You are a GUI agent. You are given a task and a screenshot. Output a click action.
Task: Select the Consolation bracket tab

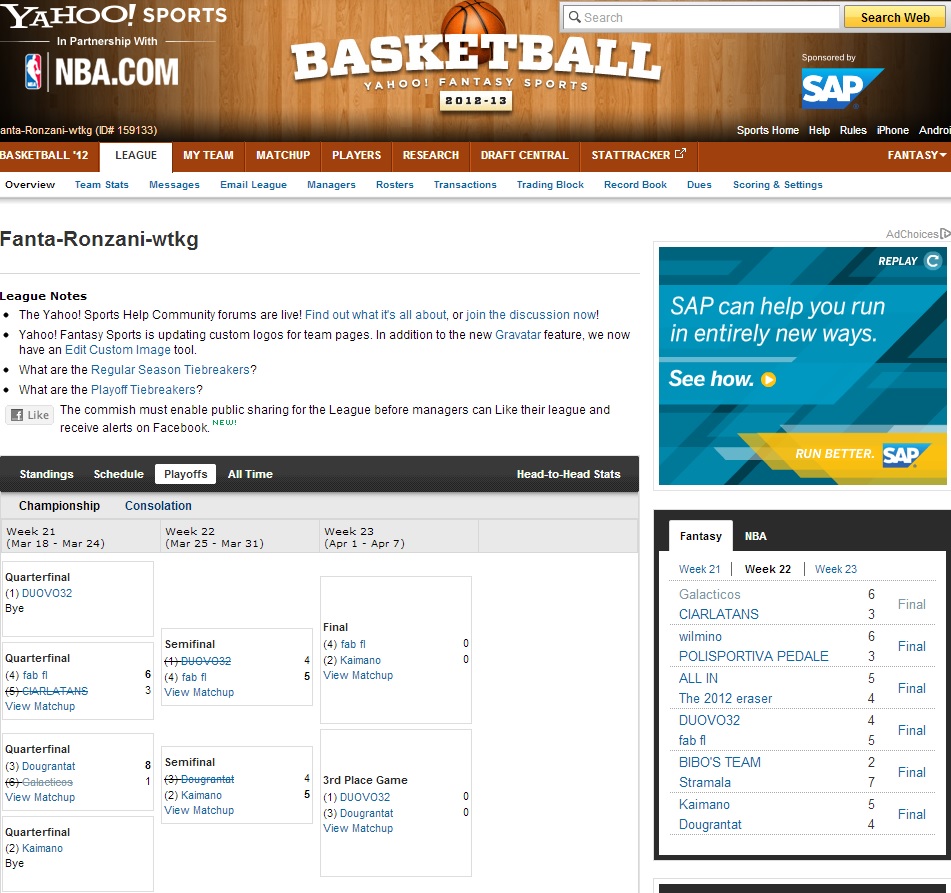[x=158, y=506]
